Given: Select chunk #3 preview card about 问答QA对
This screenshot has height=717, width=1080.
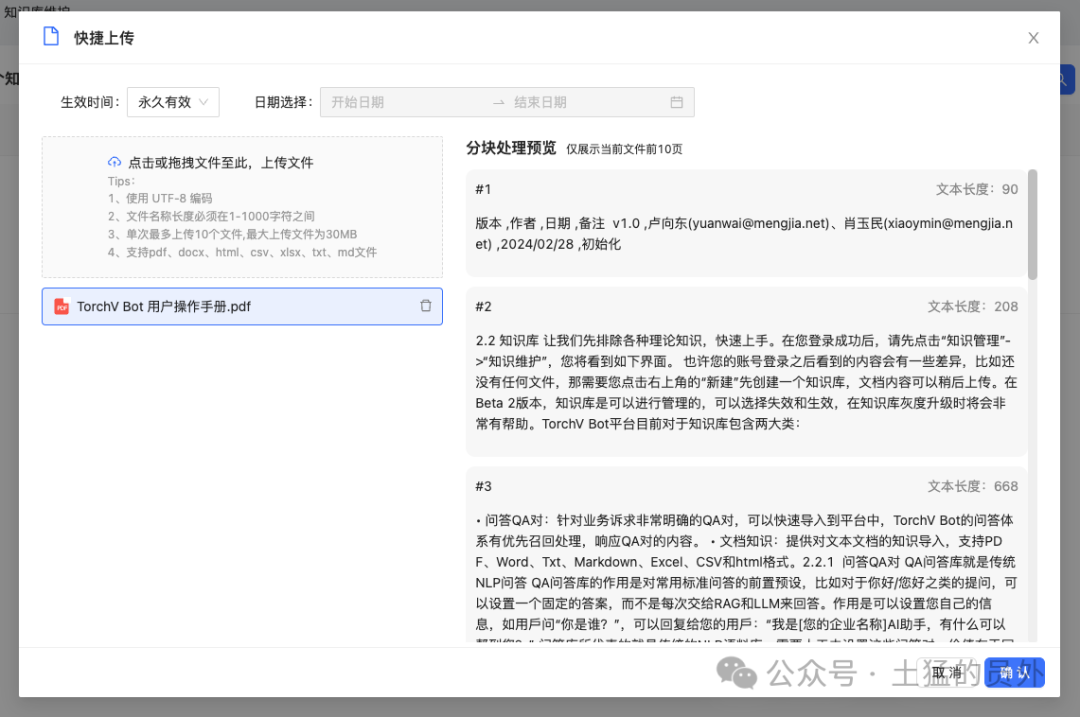Looking at the screenshot, I should click(x=747, y=555).
